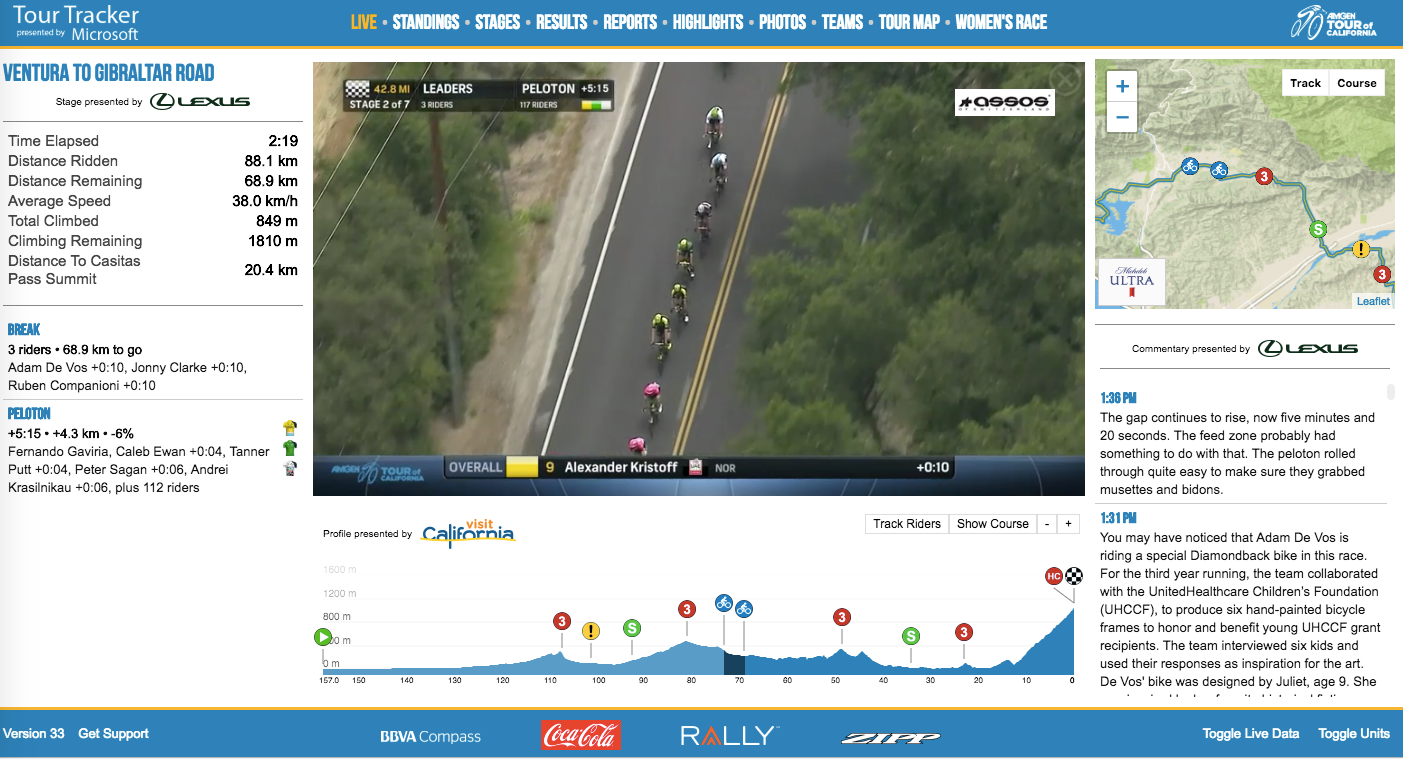This screenshot has height=759, width=1403.
Task: Zoom out the profile with the minus button
Action: (1047, 524)
